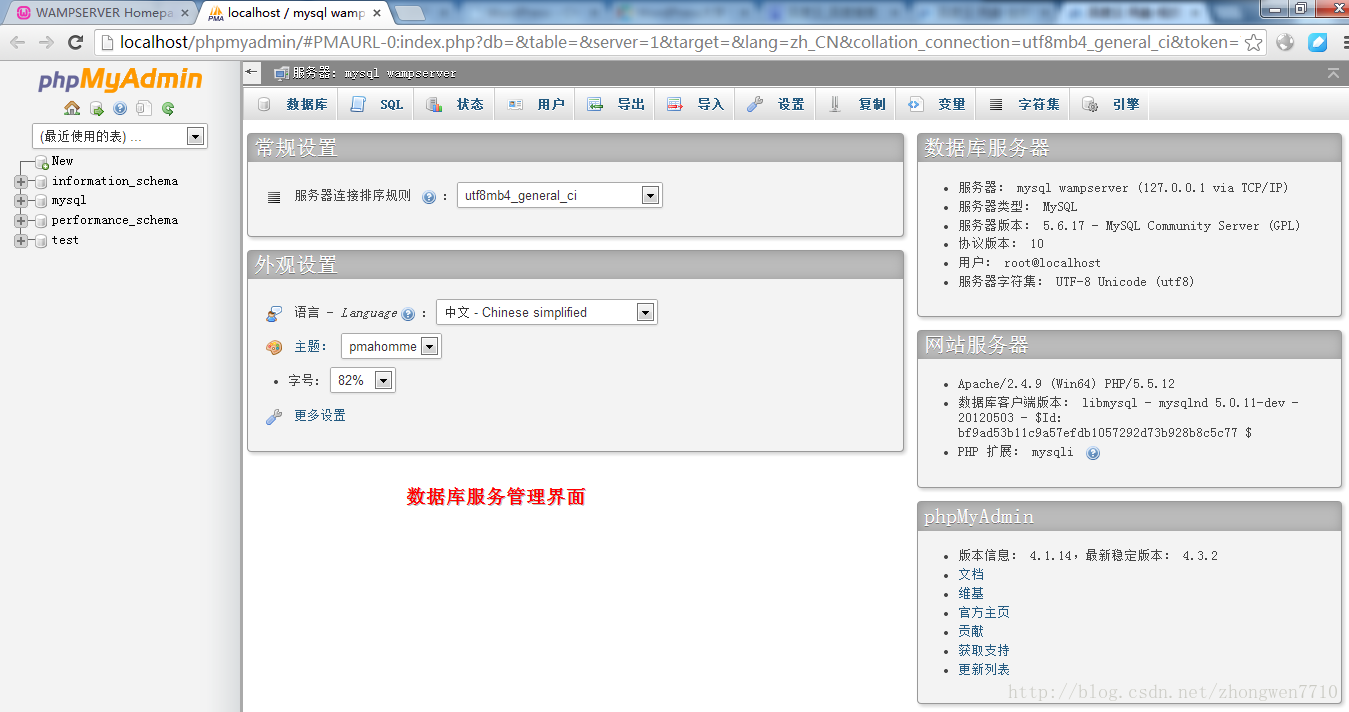Screen dimensions: 1349x712
Task: Click the log out icon in the sidebar
Action: 97,108
